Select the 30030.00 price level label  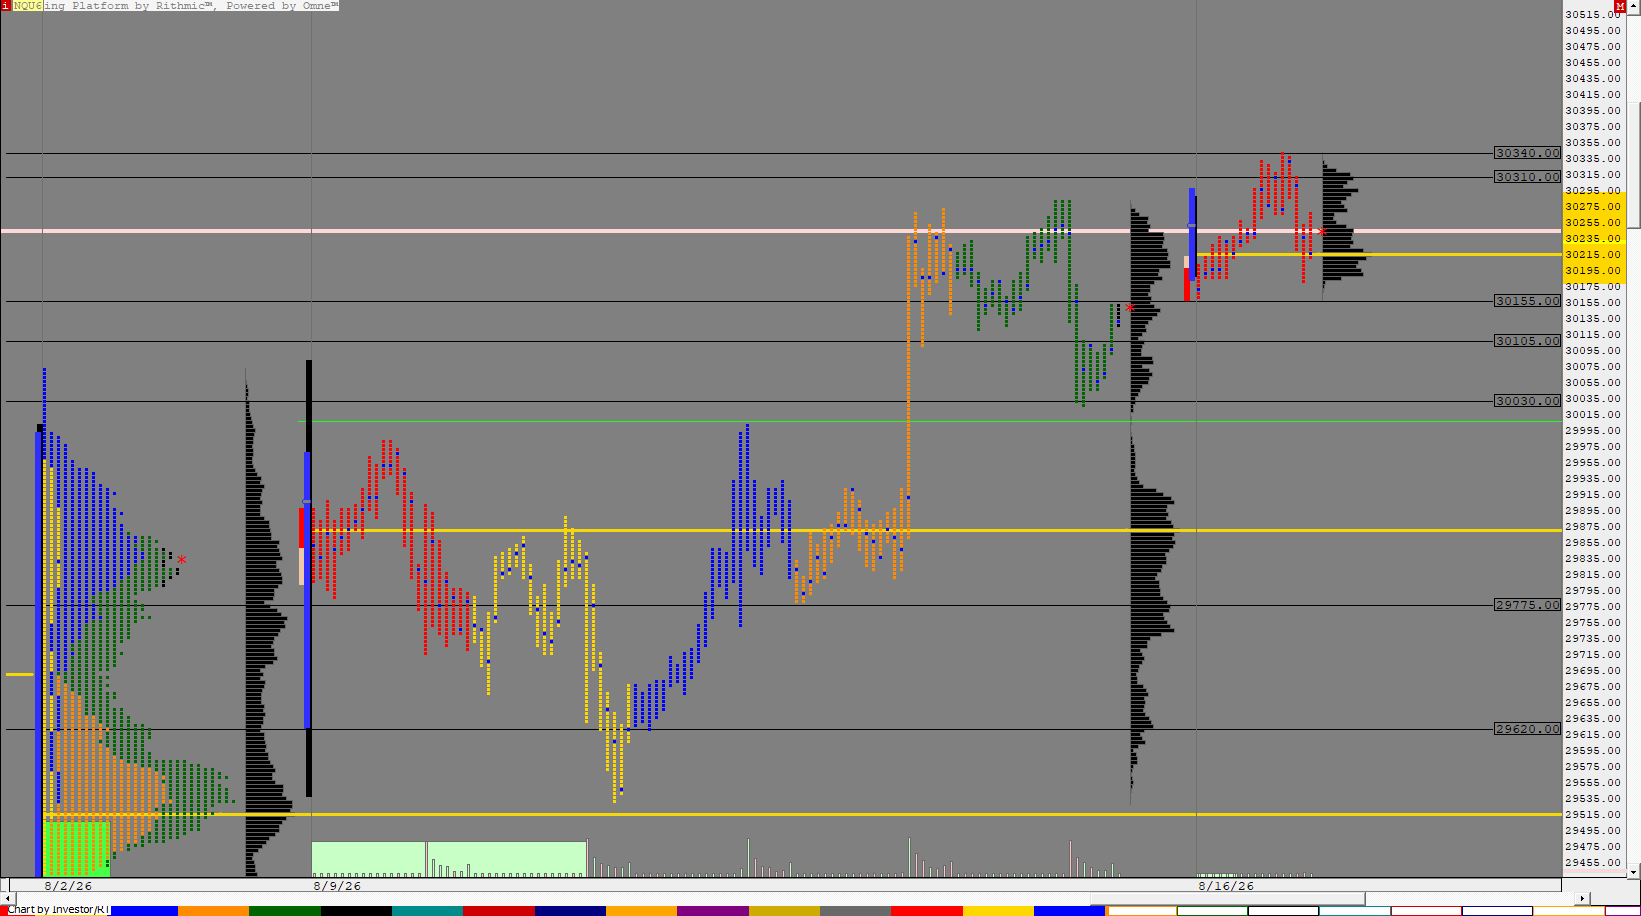point(1527,401)
